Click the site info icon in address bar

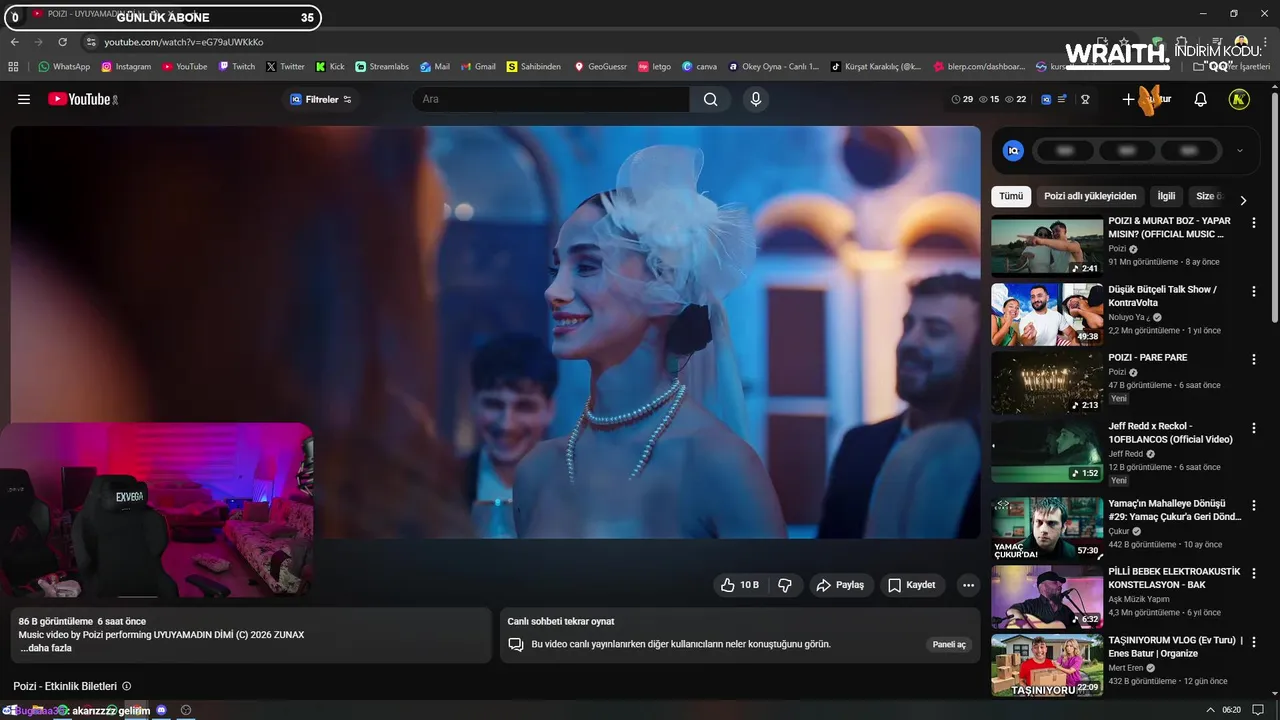91,42
